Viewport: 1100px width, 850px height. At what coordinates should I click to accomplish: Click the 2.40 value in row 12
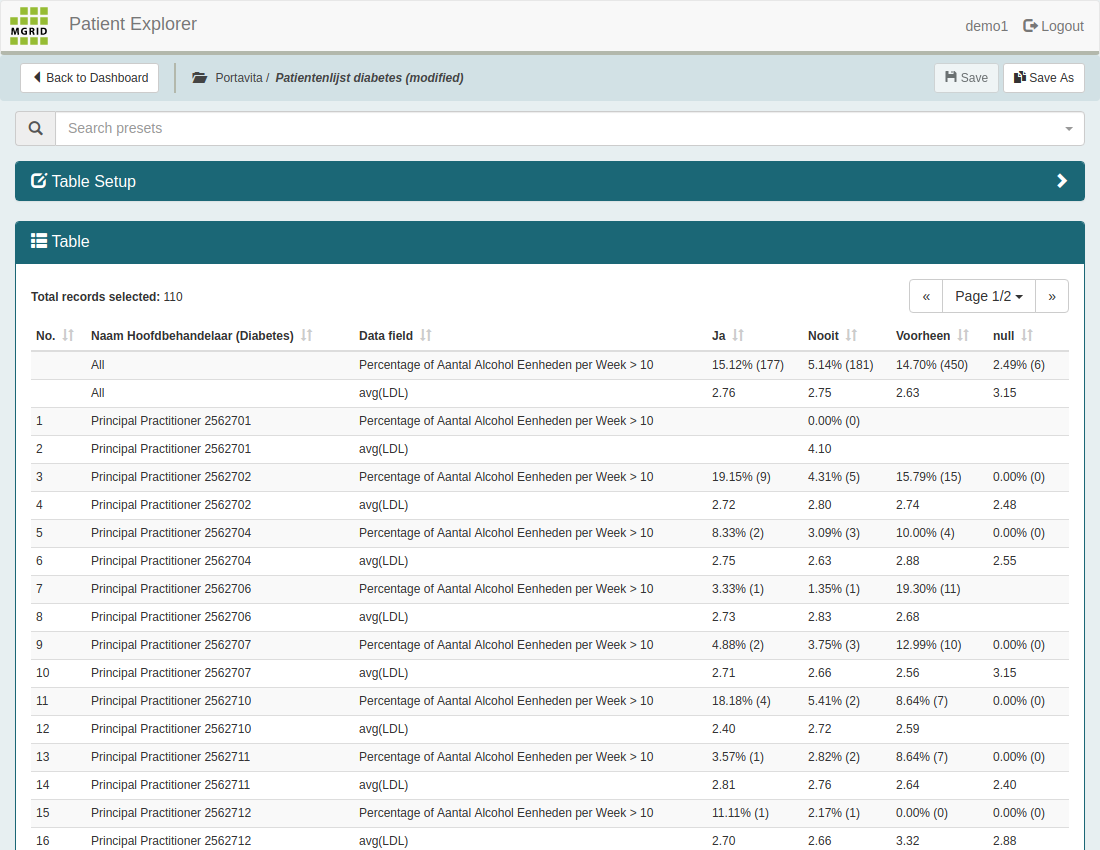click(x=723, y=729)
